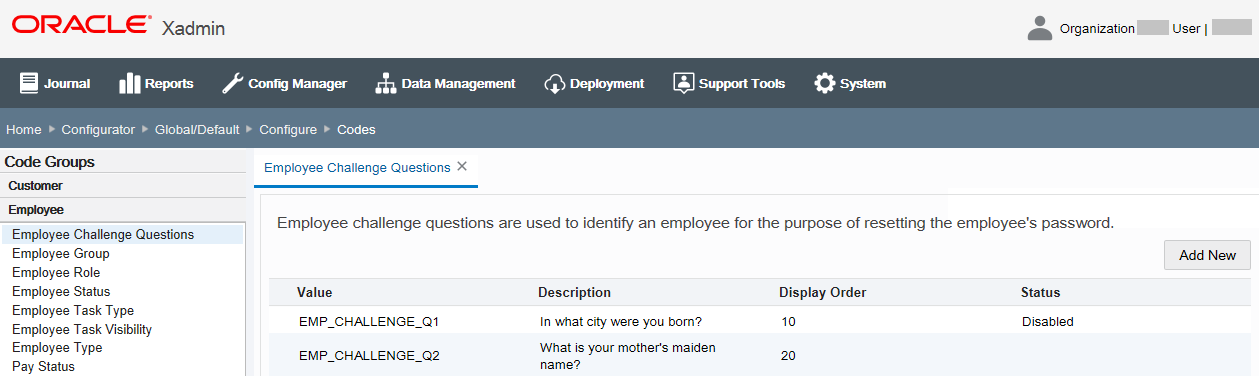Click 'What is your mother's maiden name?' cell

point(628,356)
